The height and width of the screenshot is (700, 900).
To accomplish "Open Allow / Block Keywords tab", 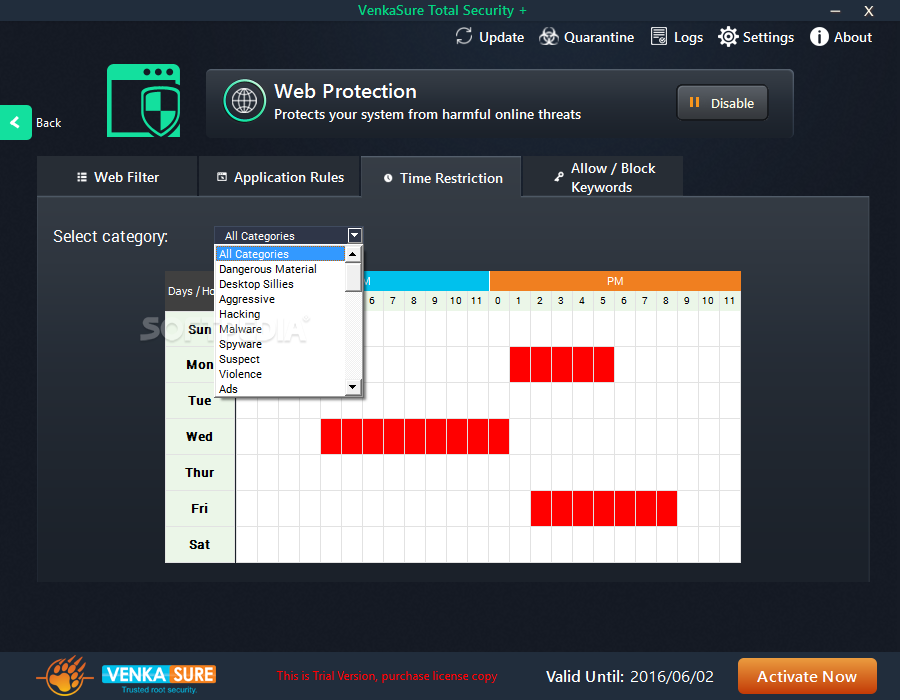I will pos(603,177).
